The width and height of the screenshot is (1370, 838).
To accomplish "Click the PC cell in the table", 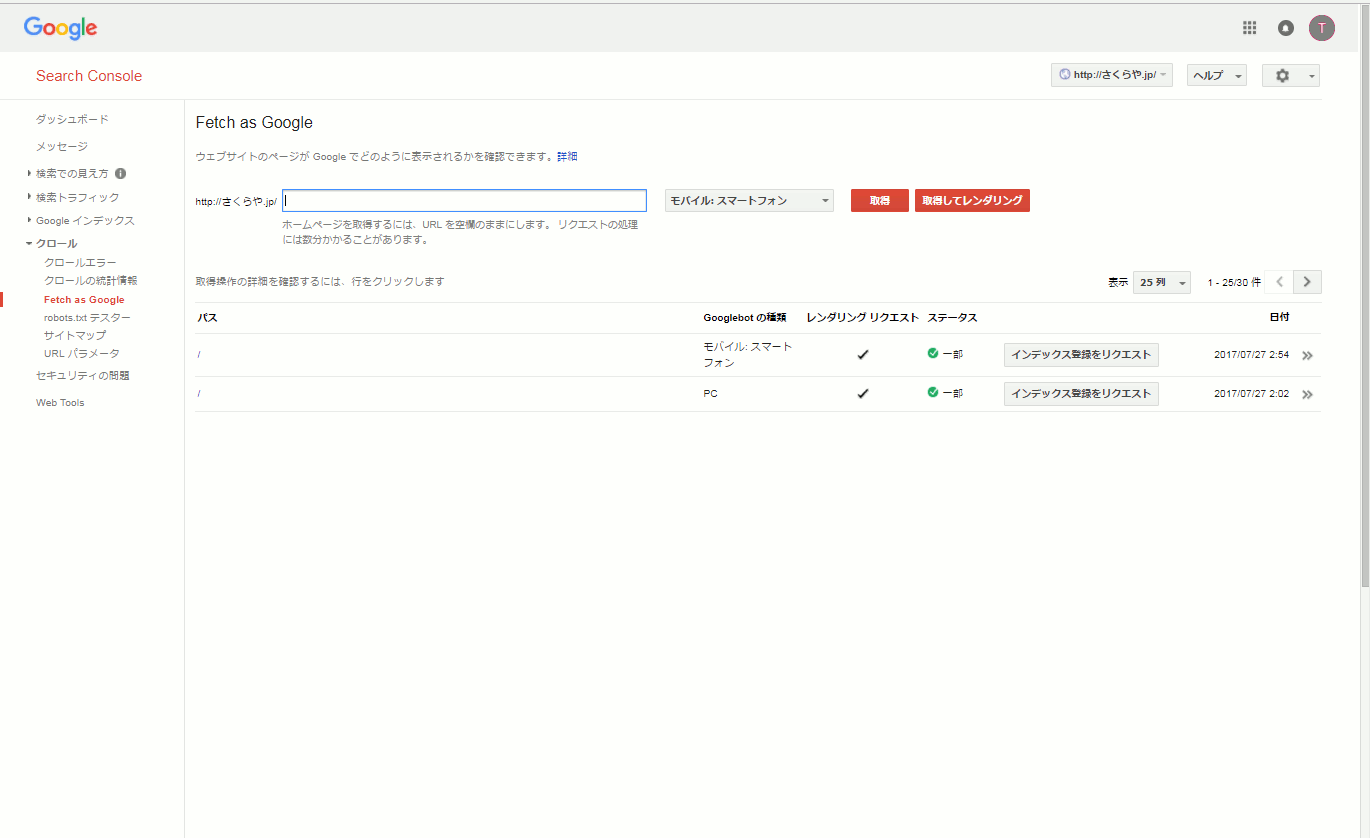I will pos(710,394).
